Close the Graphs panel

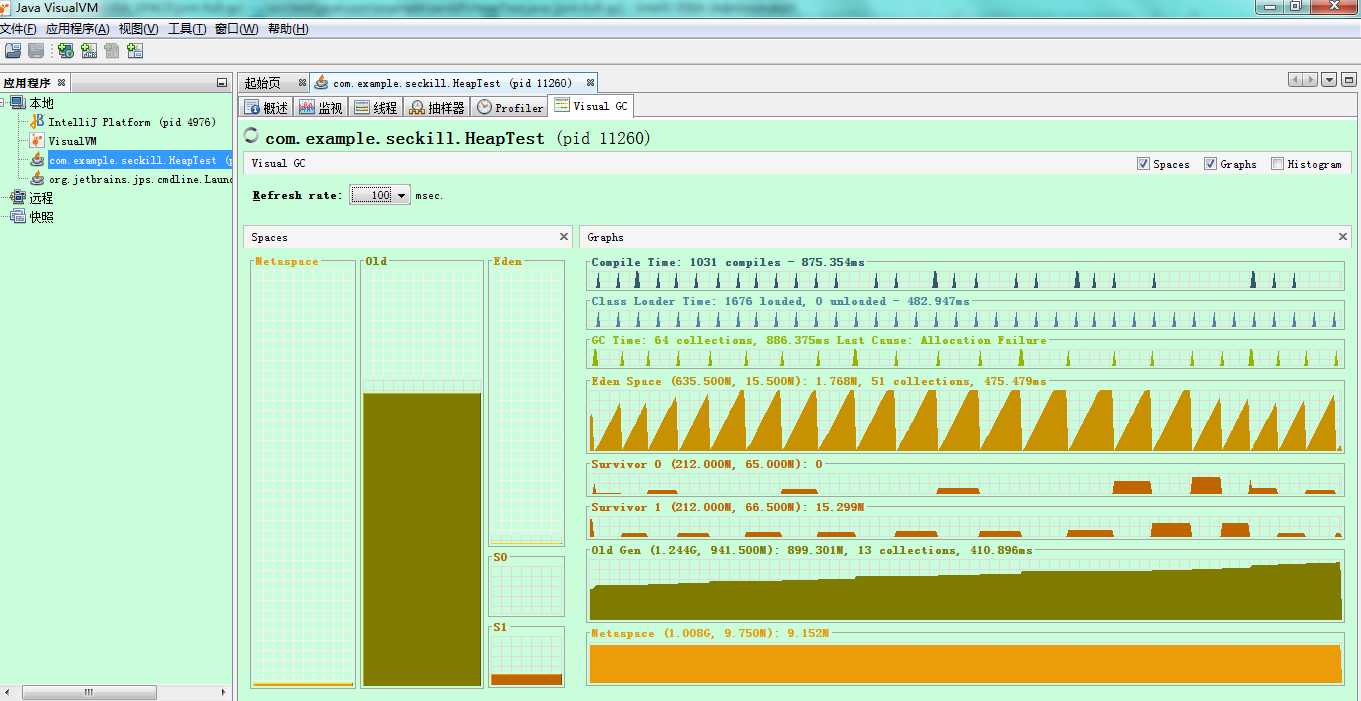click(x=1343, y=237)
